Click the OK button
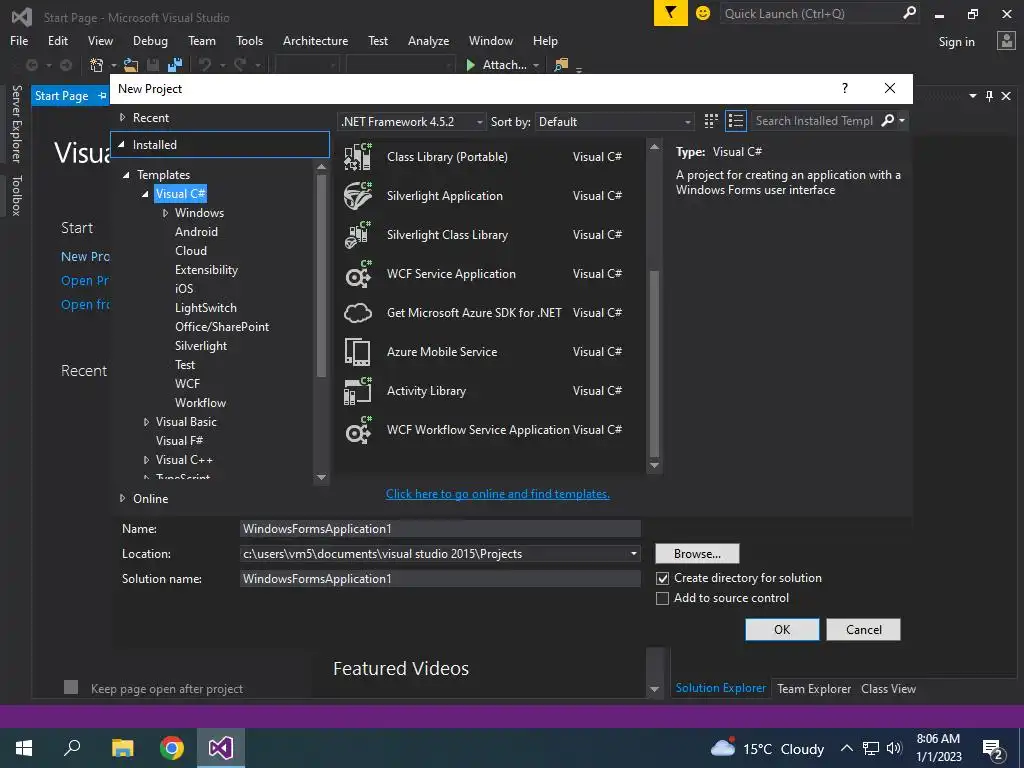Viewport: 1024px width, 768px height. point(782,630)
